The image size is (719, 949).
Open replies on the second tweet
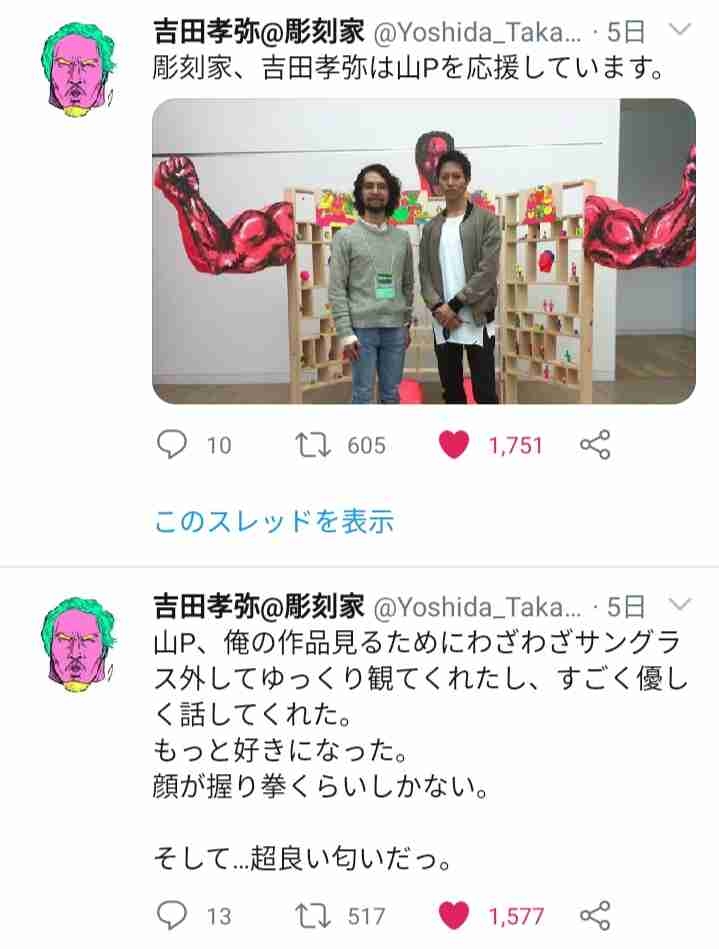pyautogui.click(x=172, y=915)
